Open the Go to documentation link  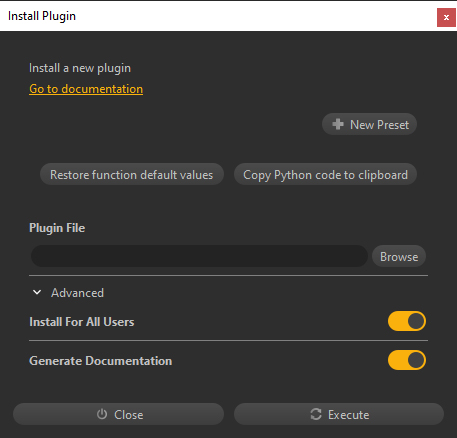click(x=86, y=89)
